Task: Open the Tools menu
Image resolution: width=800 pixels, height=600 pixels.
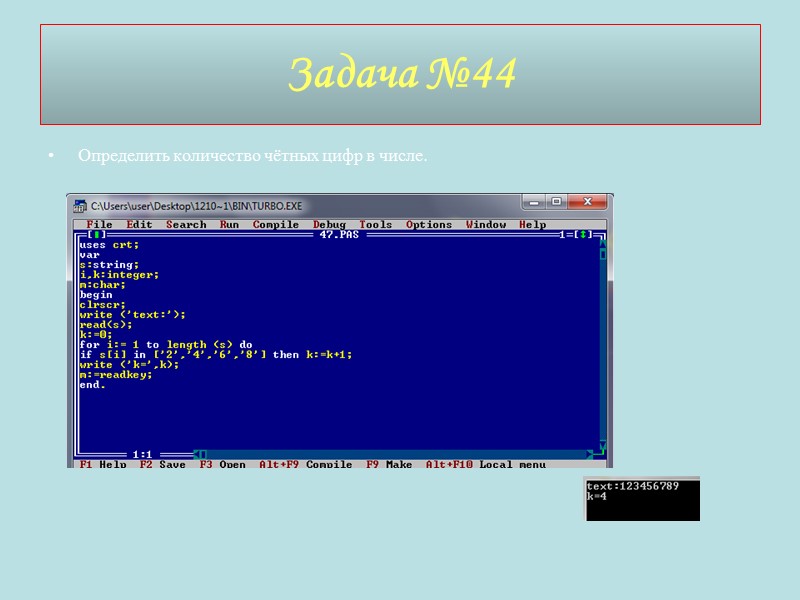Action: [x=376, y=224]
